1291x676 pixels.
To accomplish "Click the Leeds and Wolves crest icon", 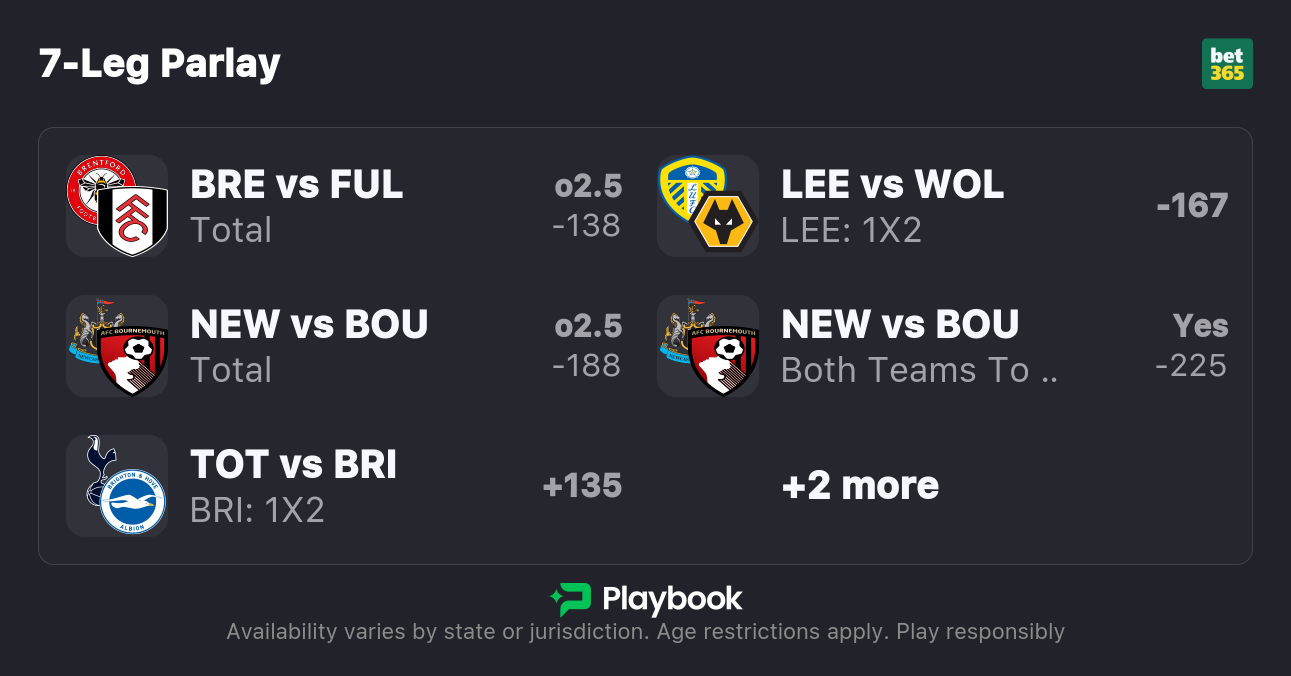I will (x=708, y=206).
